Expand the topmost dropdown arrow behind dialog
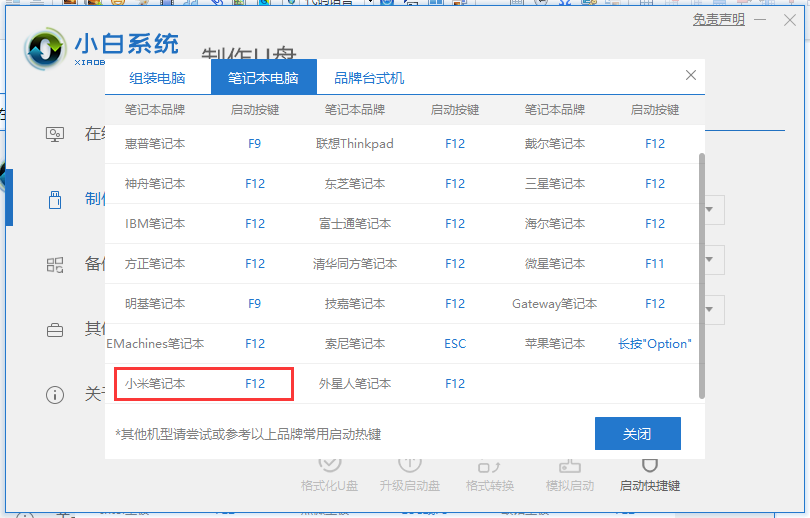This screenshot has height=518, width=810. [x=709, y=209]
